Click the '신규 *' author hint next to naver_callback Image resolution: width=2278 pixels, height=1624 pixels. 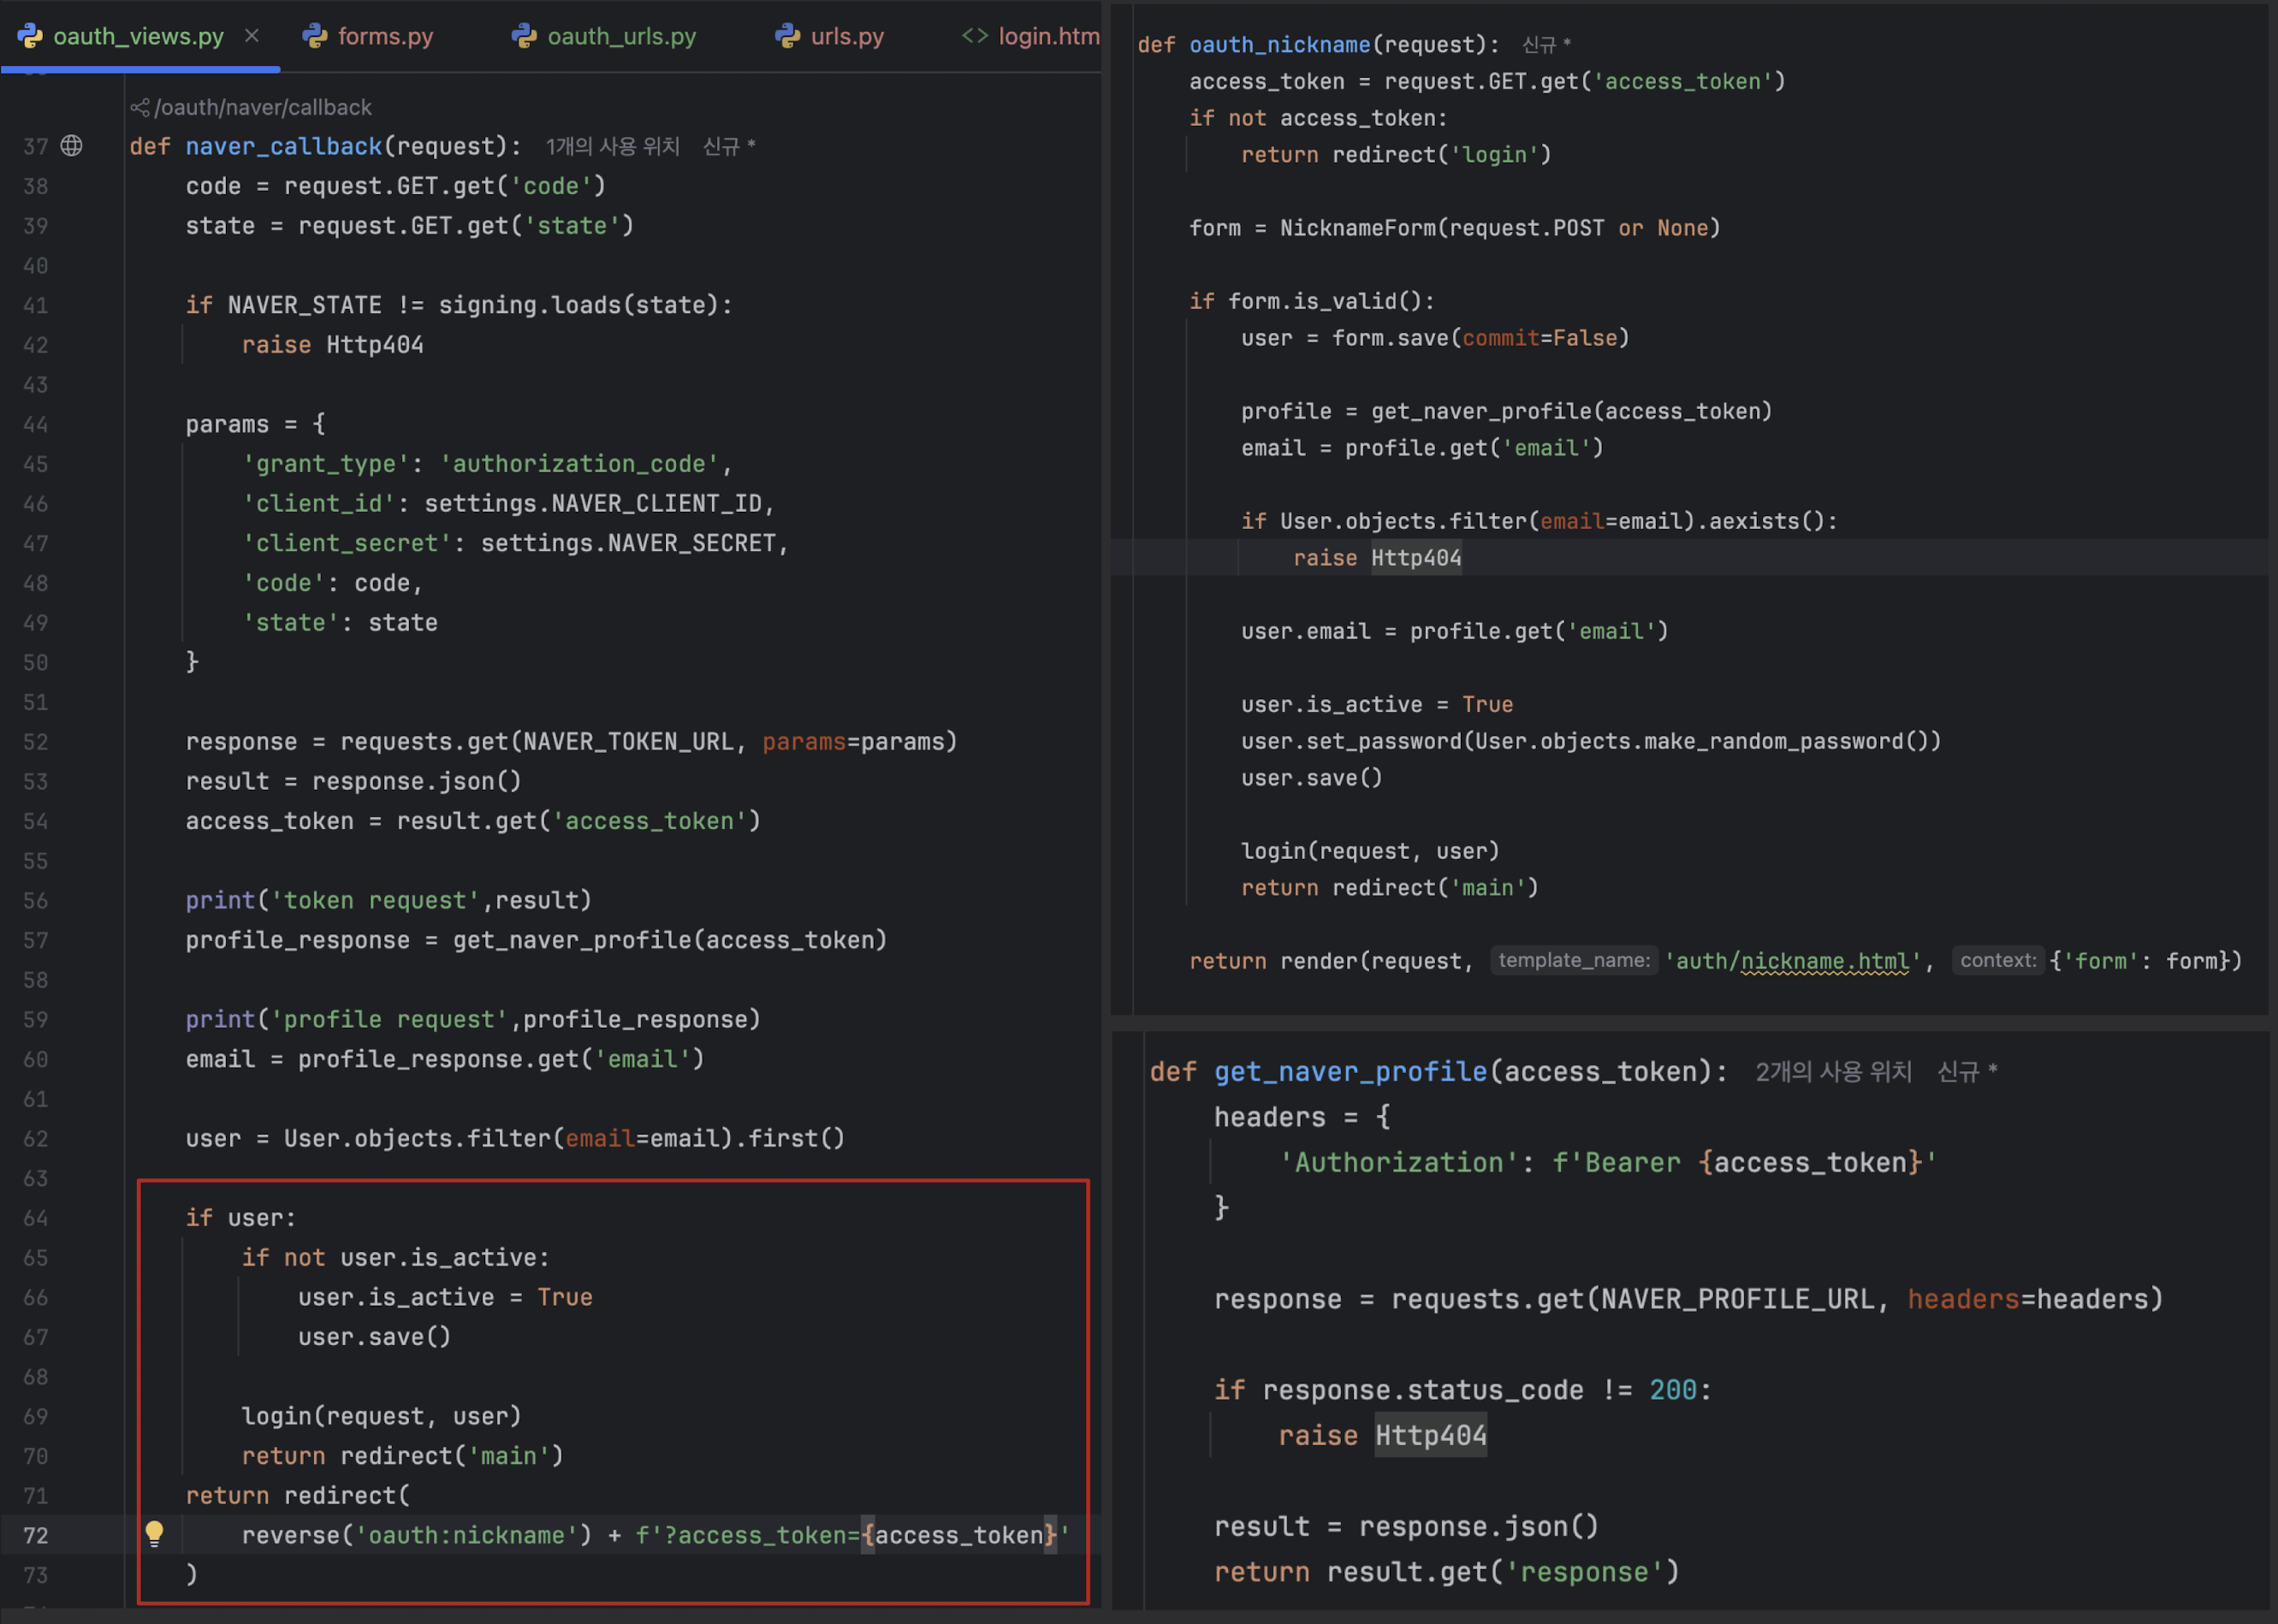tap(728, 146)
